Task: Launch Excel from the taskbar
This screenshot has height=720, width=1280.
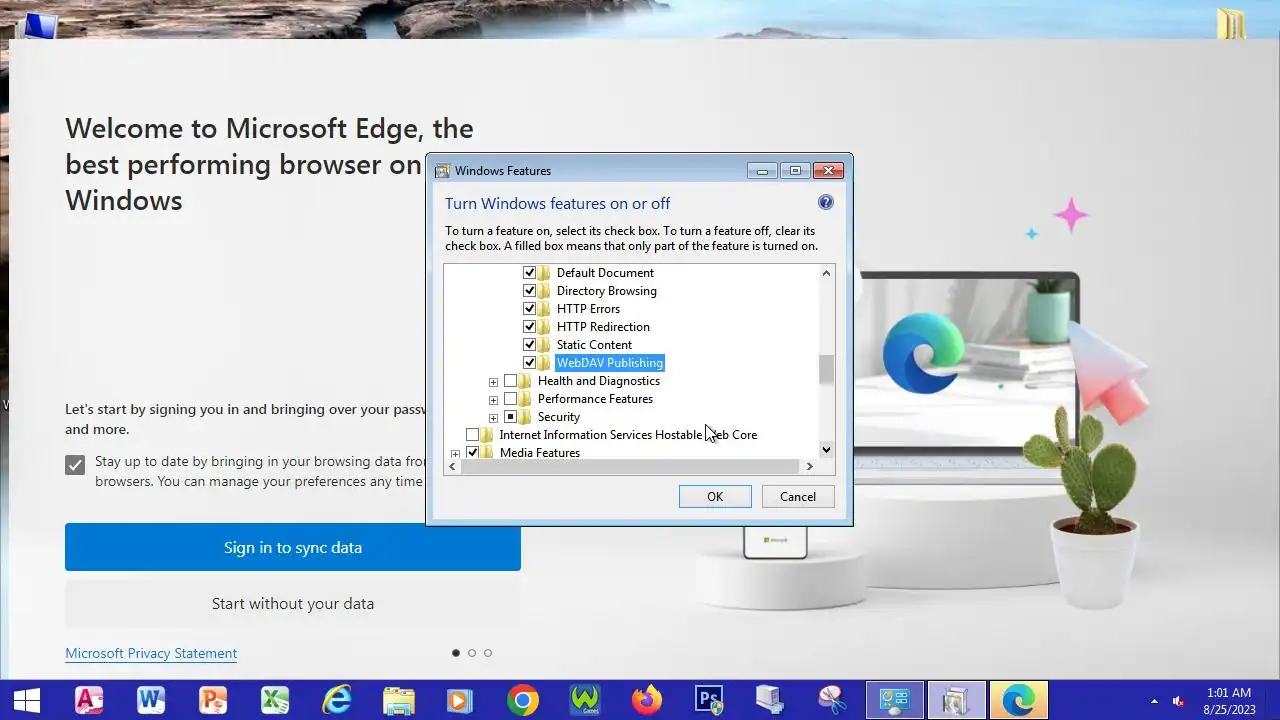Action: point(275,699)
